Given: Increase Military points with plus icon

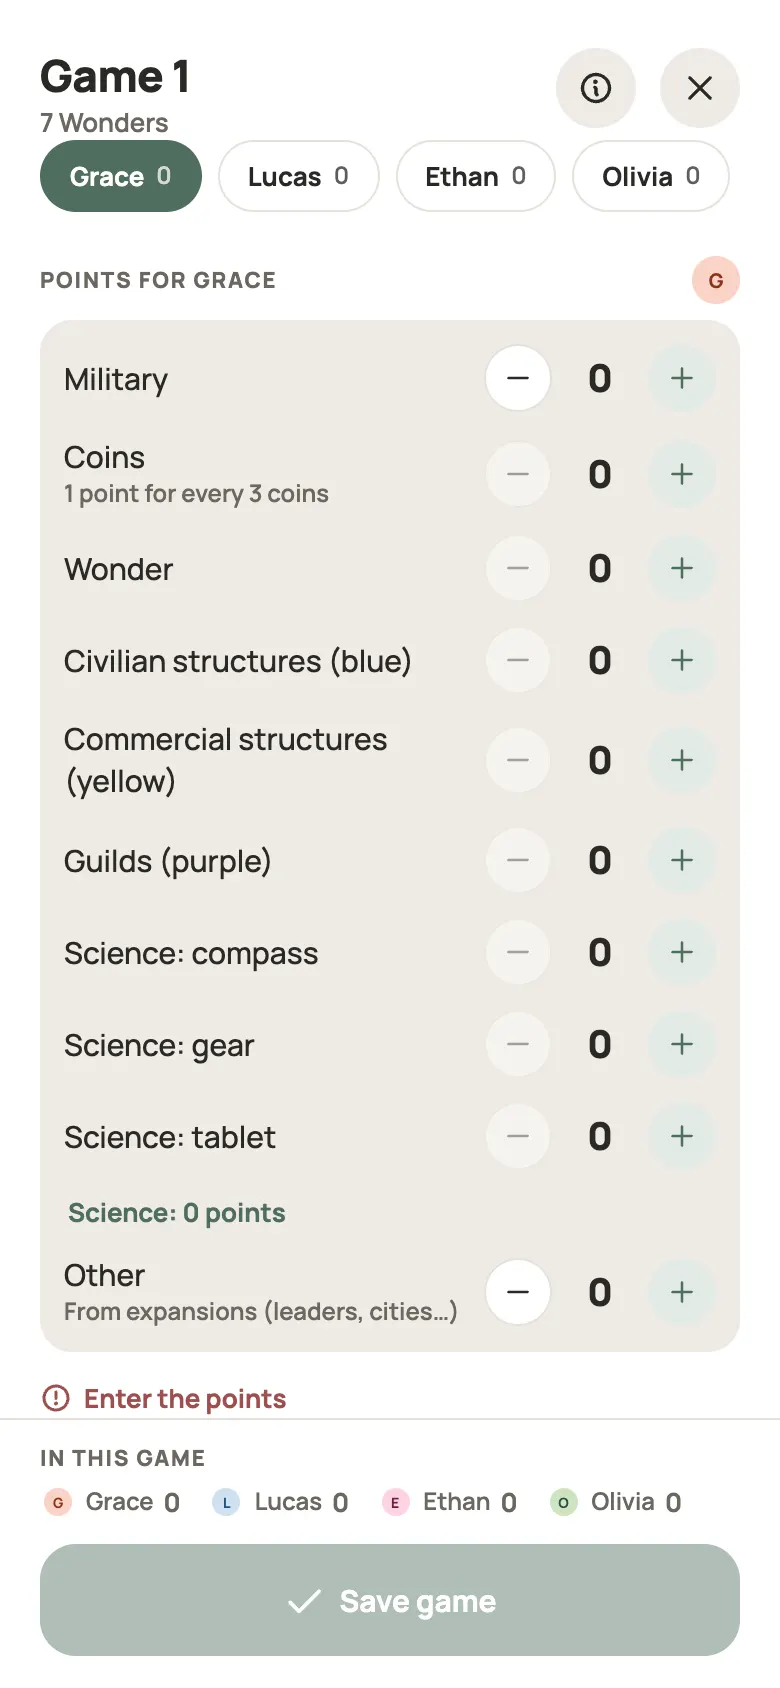Looking at the screenshot, I should 682,378.
